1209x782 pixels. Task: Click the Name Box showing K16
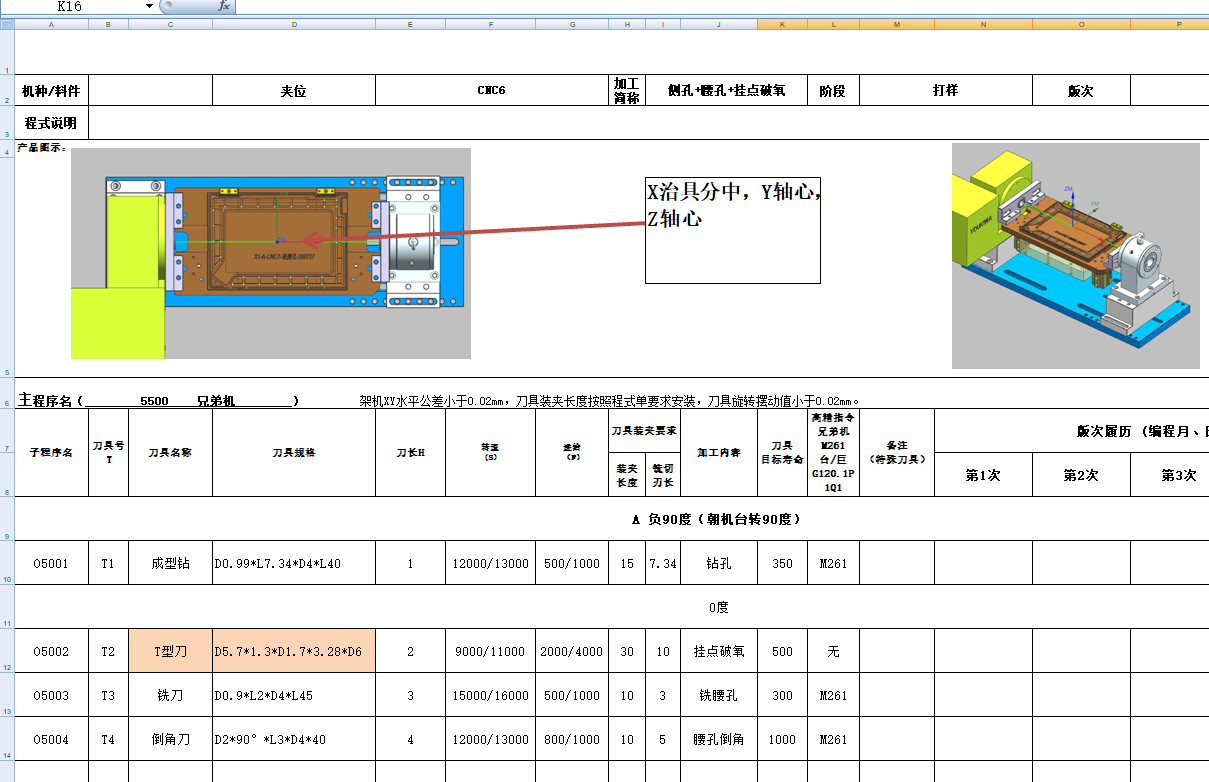[x=70, y=7]
